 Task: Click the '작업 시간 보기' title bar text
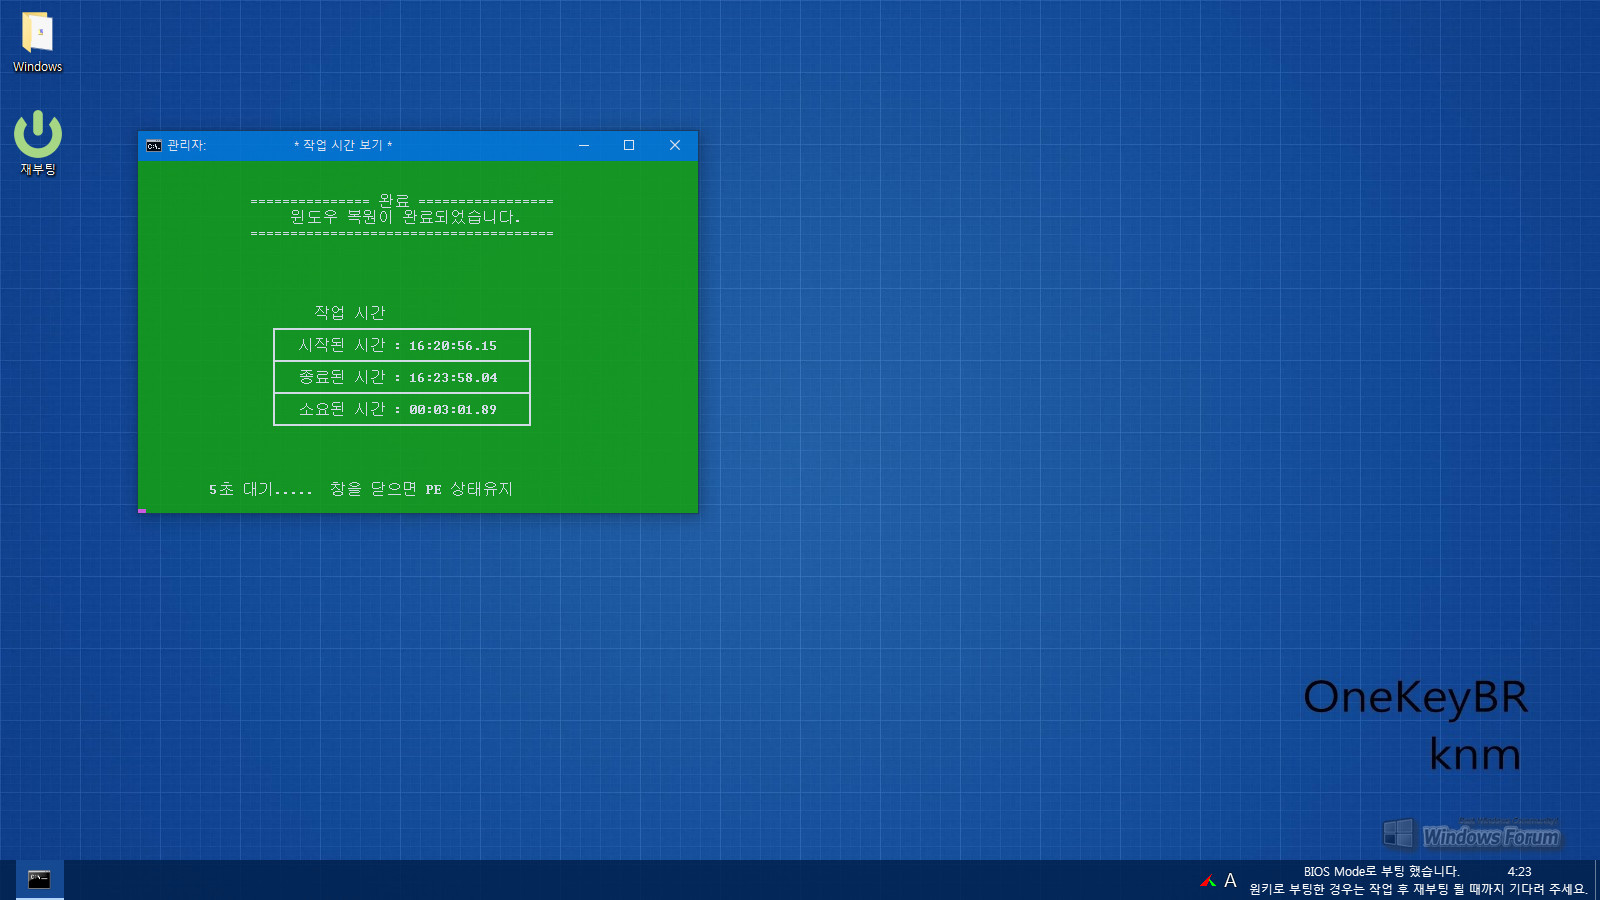pos(343,145)
